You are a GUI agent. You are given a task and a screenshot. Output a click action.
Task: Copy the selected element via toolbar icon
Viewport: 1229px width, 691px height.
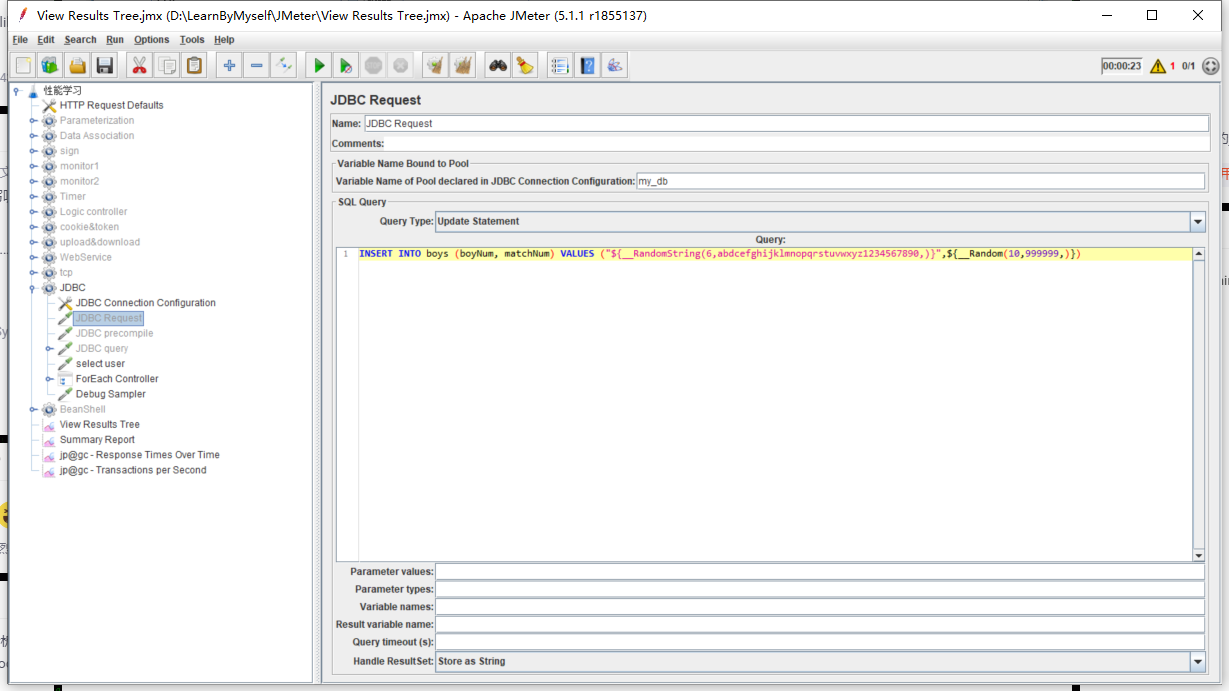167,66
